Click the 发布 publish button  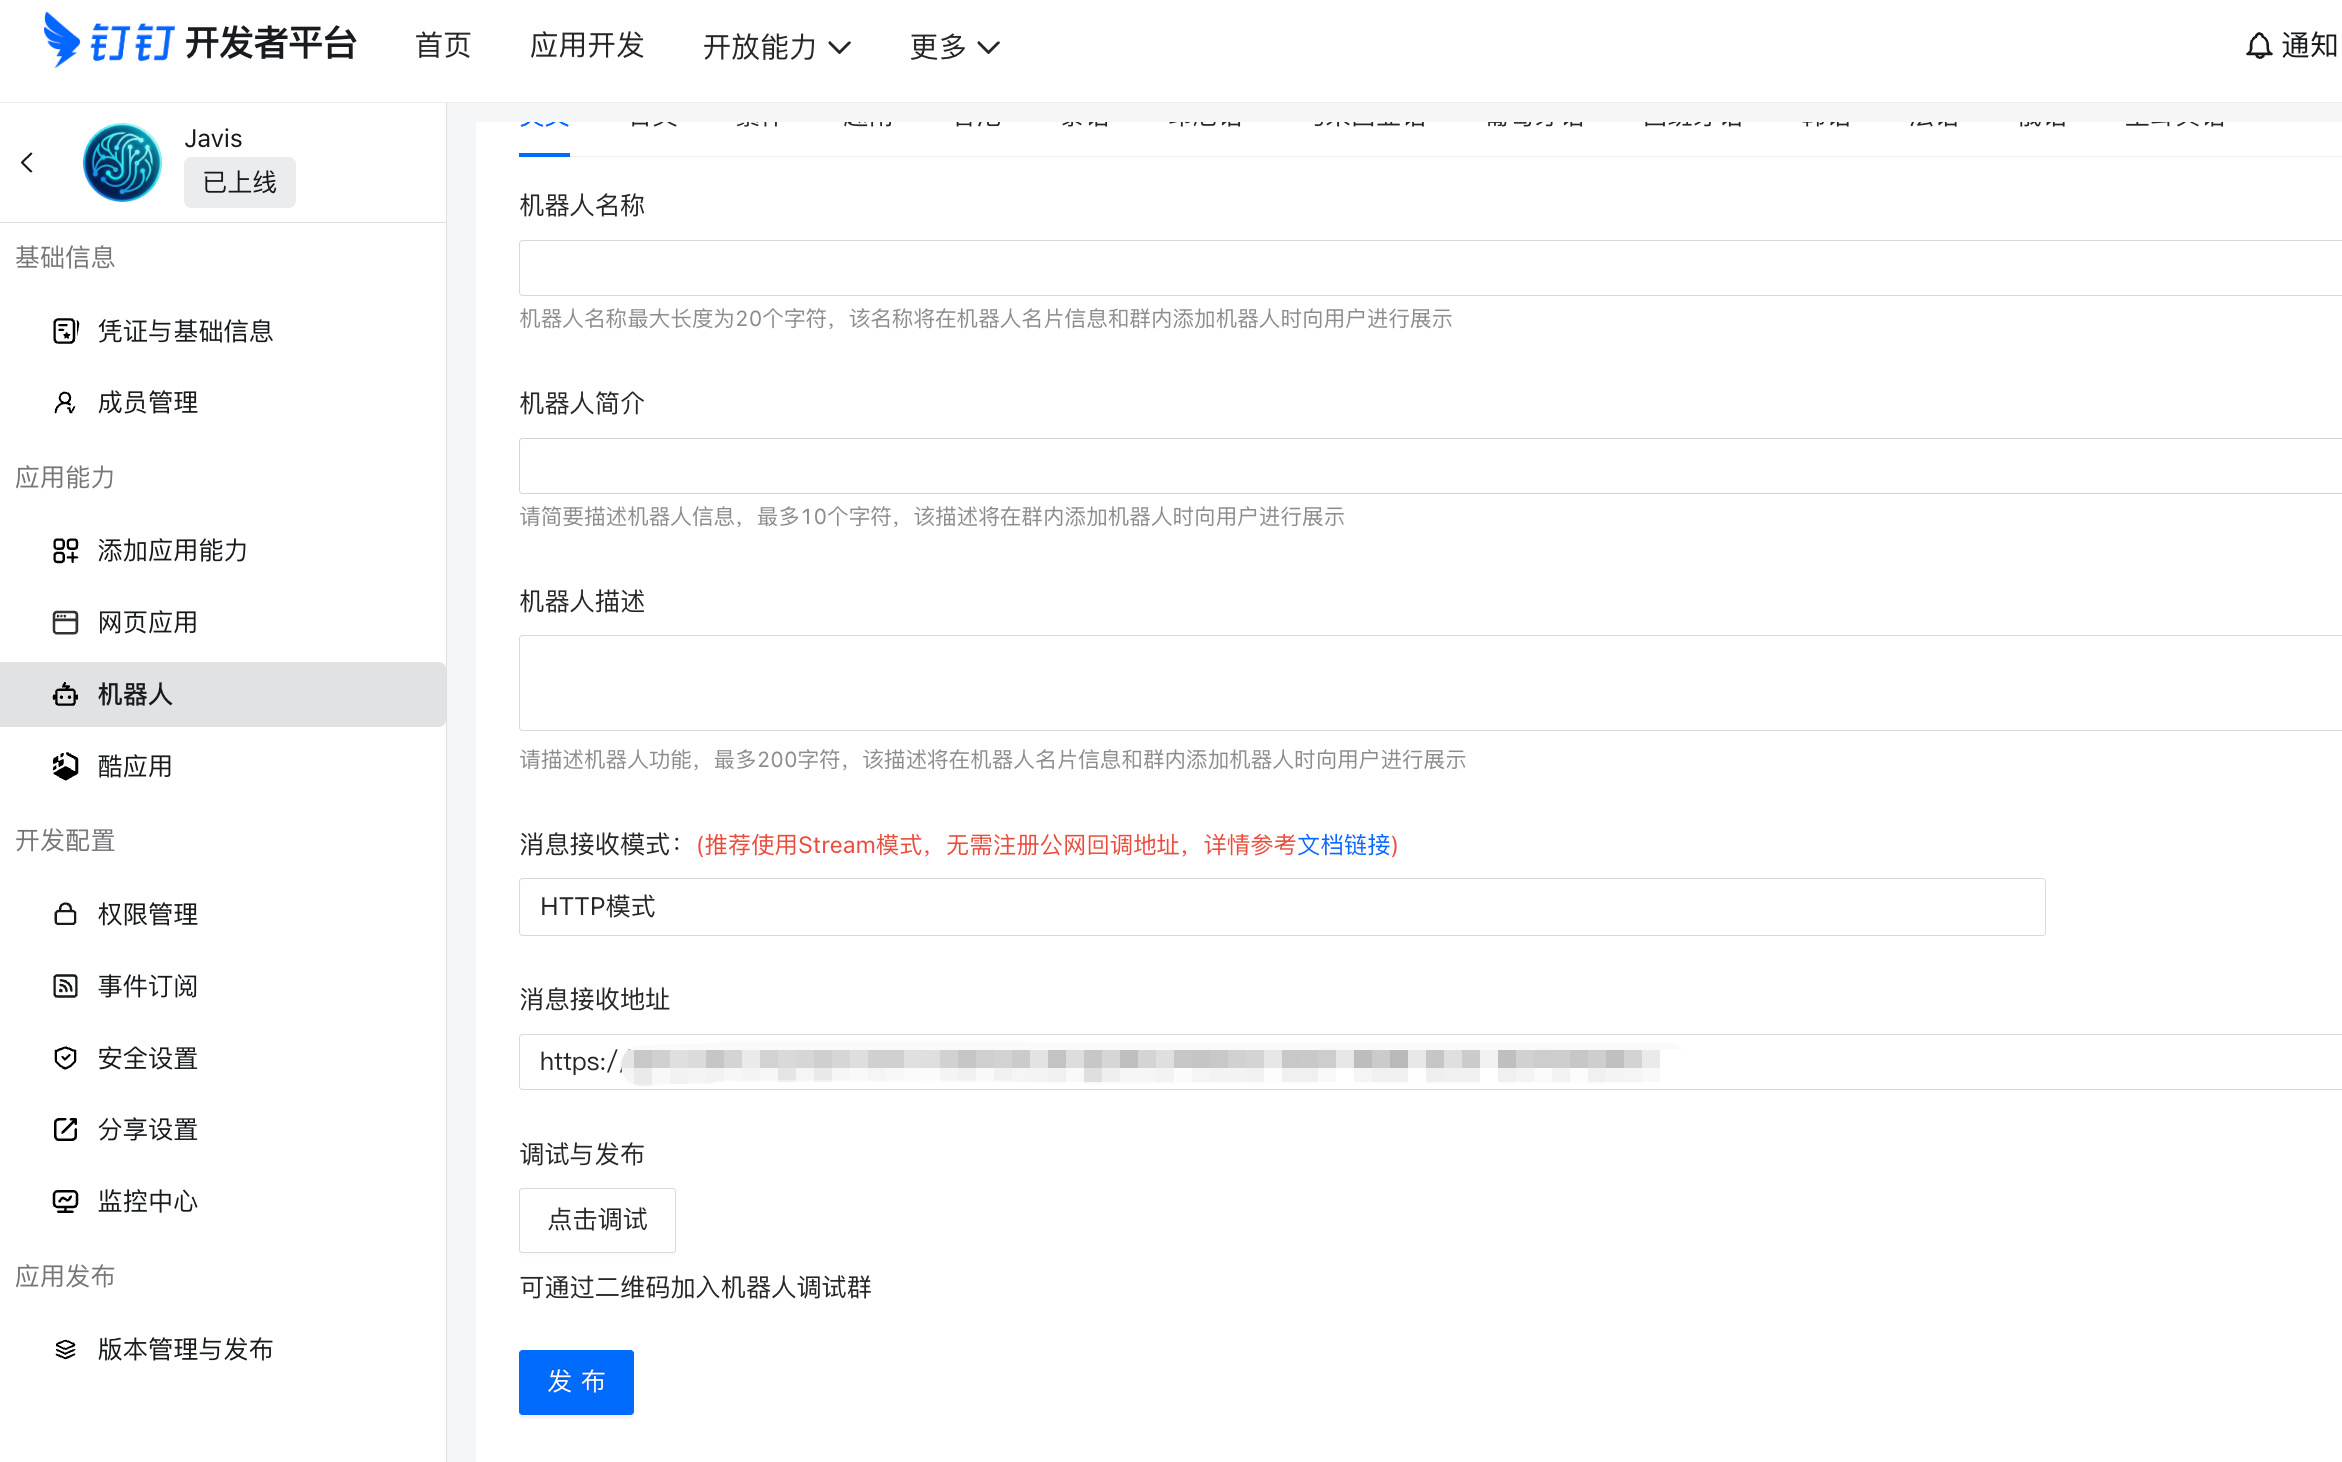tap(575, 1382)
